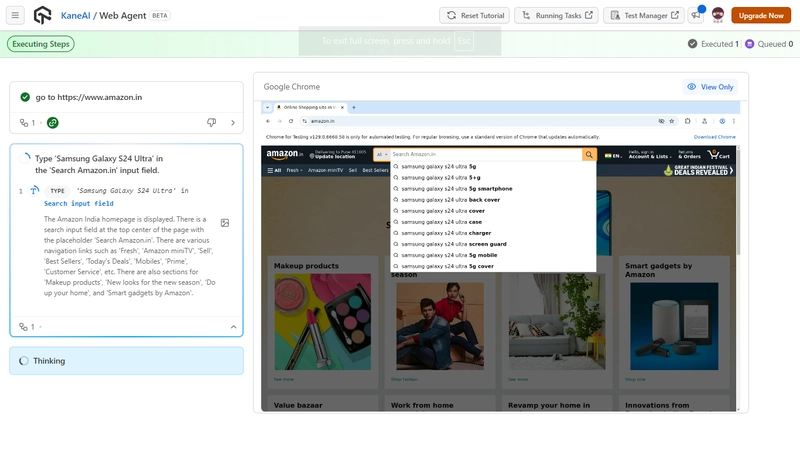Select suggestion 'samsung galaxy s24 ultra 5g'
The height and width of the screenshot is (449, 800).
tap(493, 166)
